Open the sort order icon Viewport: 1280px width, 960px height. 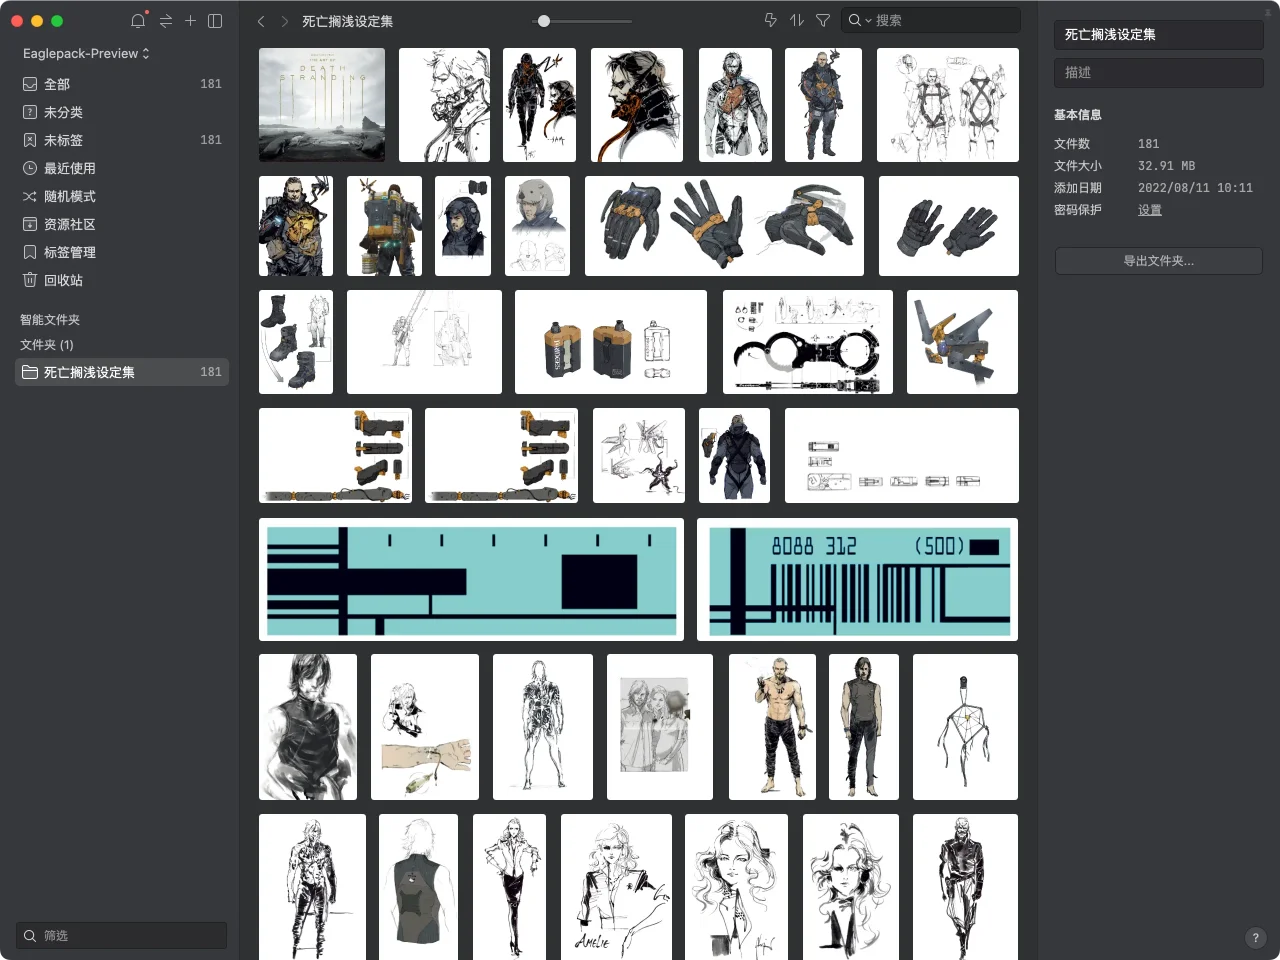797,20
